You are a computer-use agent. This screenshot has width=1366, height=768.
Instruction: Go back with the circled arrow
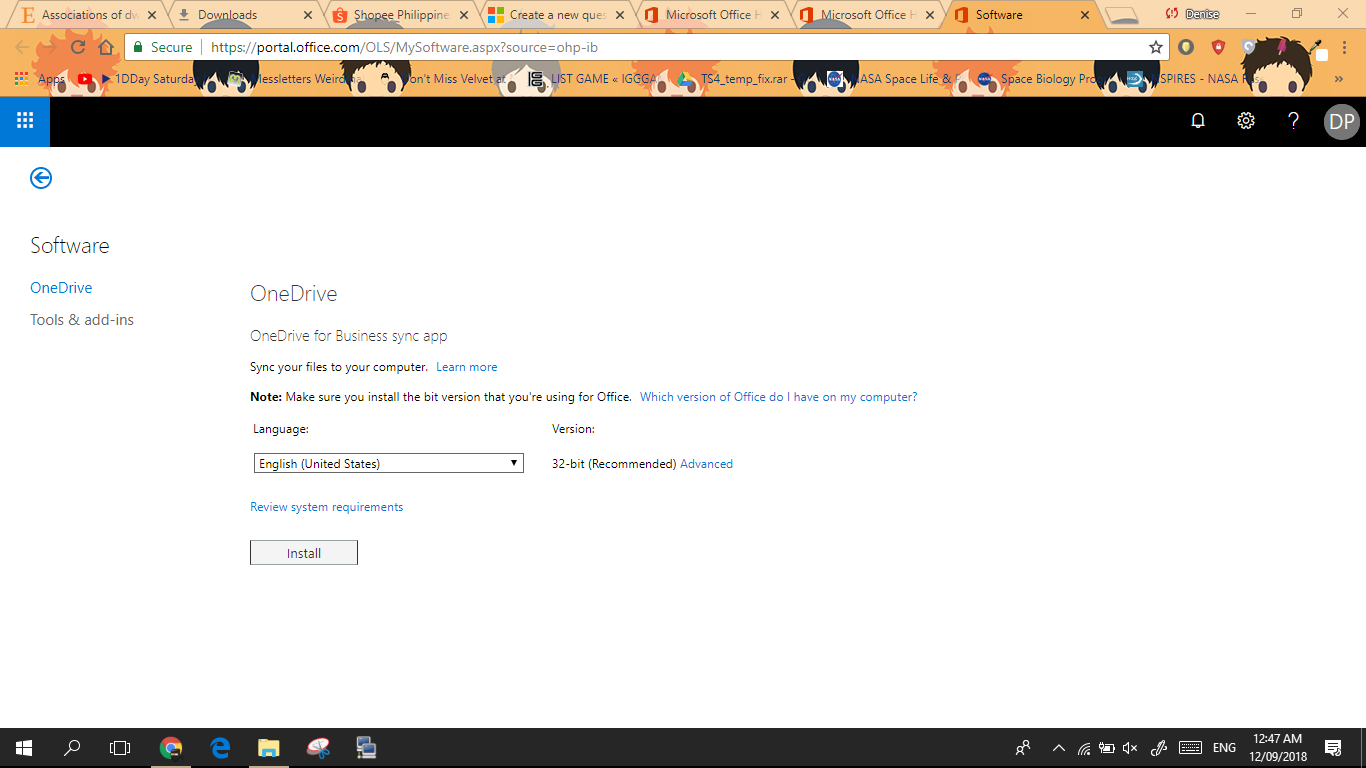pos(41,178)
